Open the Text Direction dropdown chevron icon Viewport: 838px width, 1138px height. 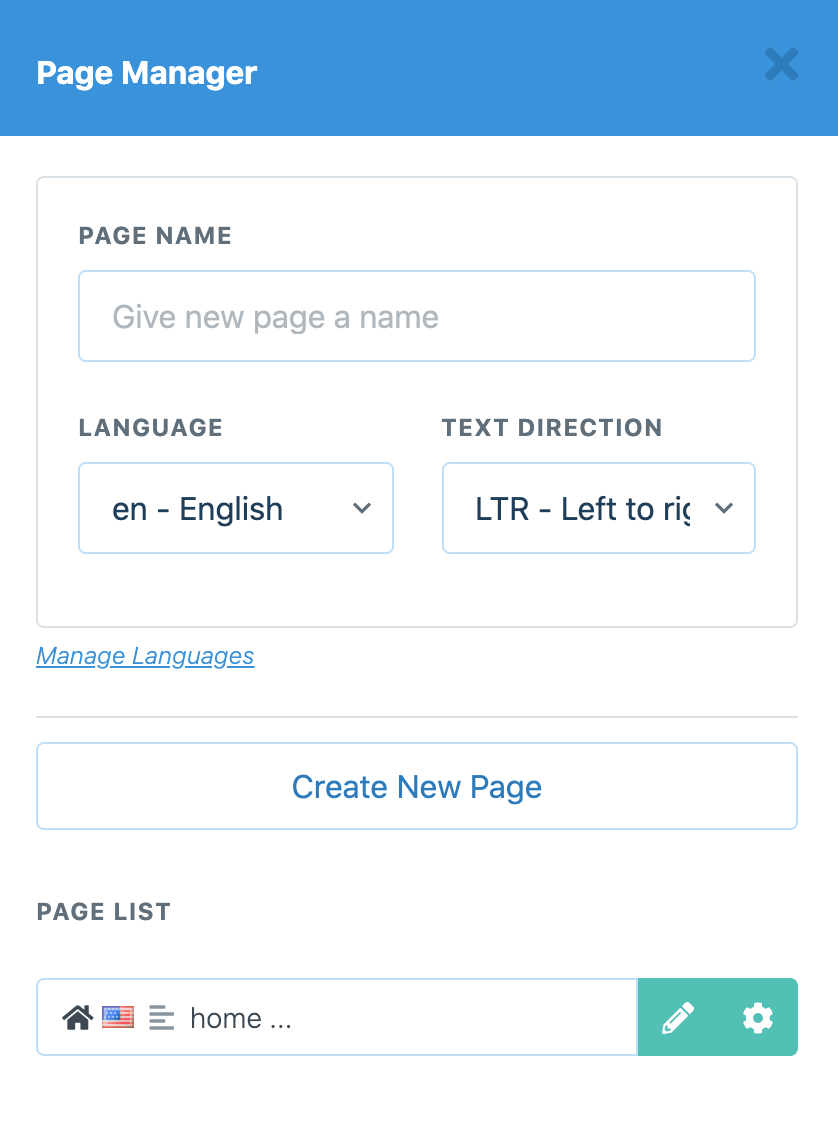pyautogui.click(x=724, y=508)
